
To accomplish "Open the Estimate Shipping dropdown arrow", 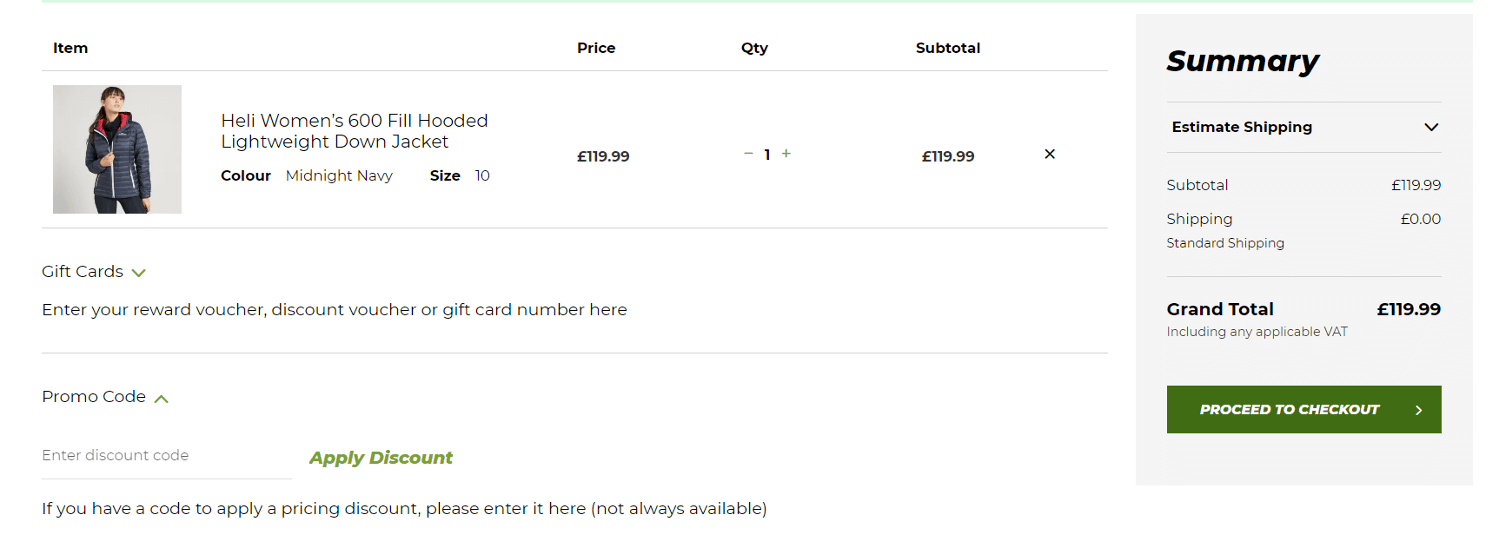I will tap(1431, 127).
